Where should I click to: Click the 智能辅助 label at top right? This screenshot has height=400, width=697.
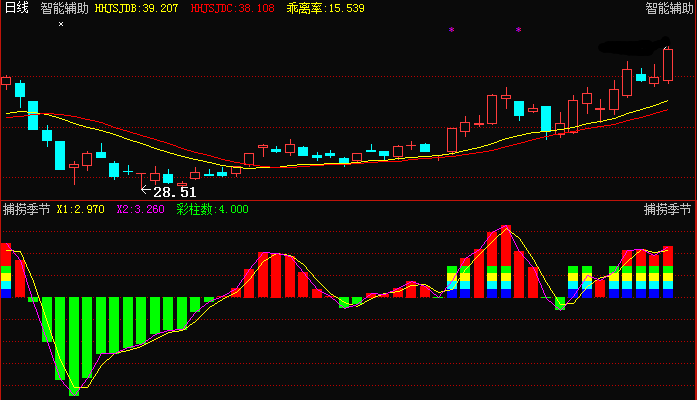pos(669,8)
